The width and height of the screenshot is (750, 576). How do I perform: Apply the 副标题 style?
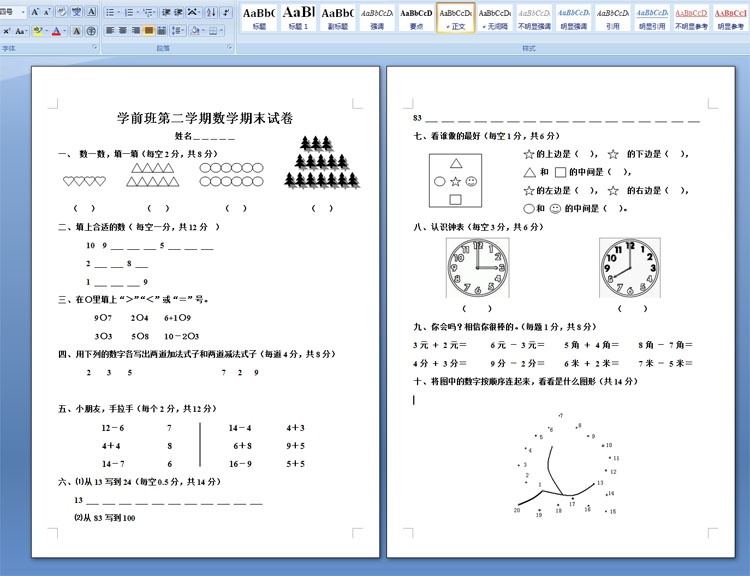337,18
